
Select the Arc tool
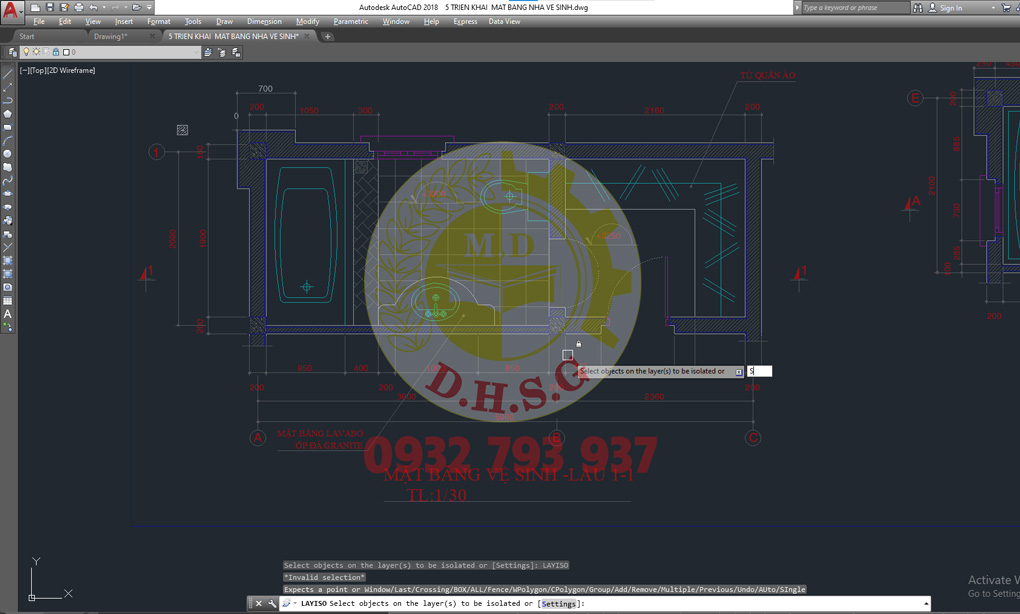pos(8,140)
